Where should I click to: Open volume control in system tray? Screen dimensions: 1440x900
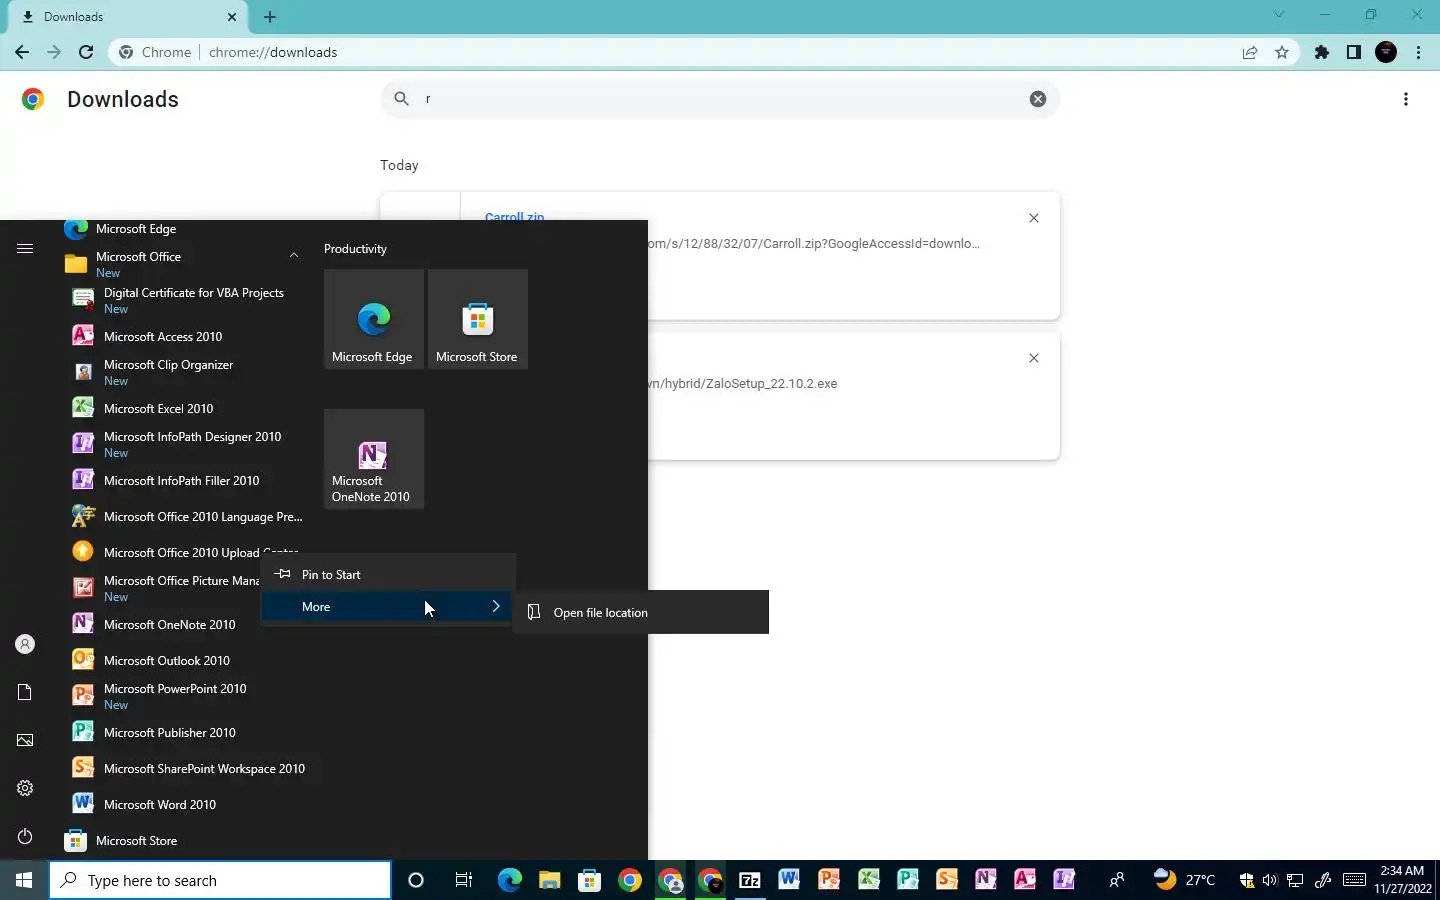[1270, 880]
